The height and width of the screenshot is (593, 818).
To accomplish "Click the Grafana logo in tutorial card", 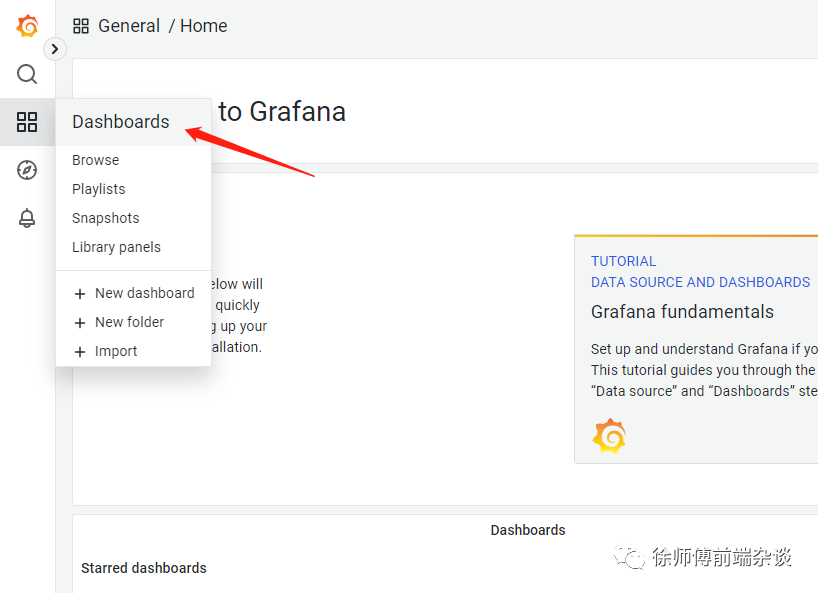I will point(609,435).
